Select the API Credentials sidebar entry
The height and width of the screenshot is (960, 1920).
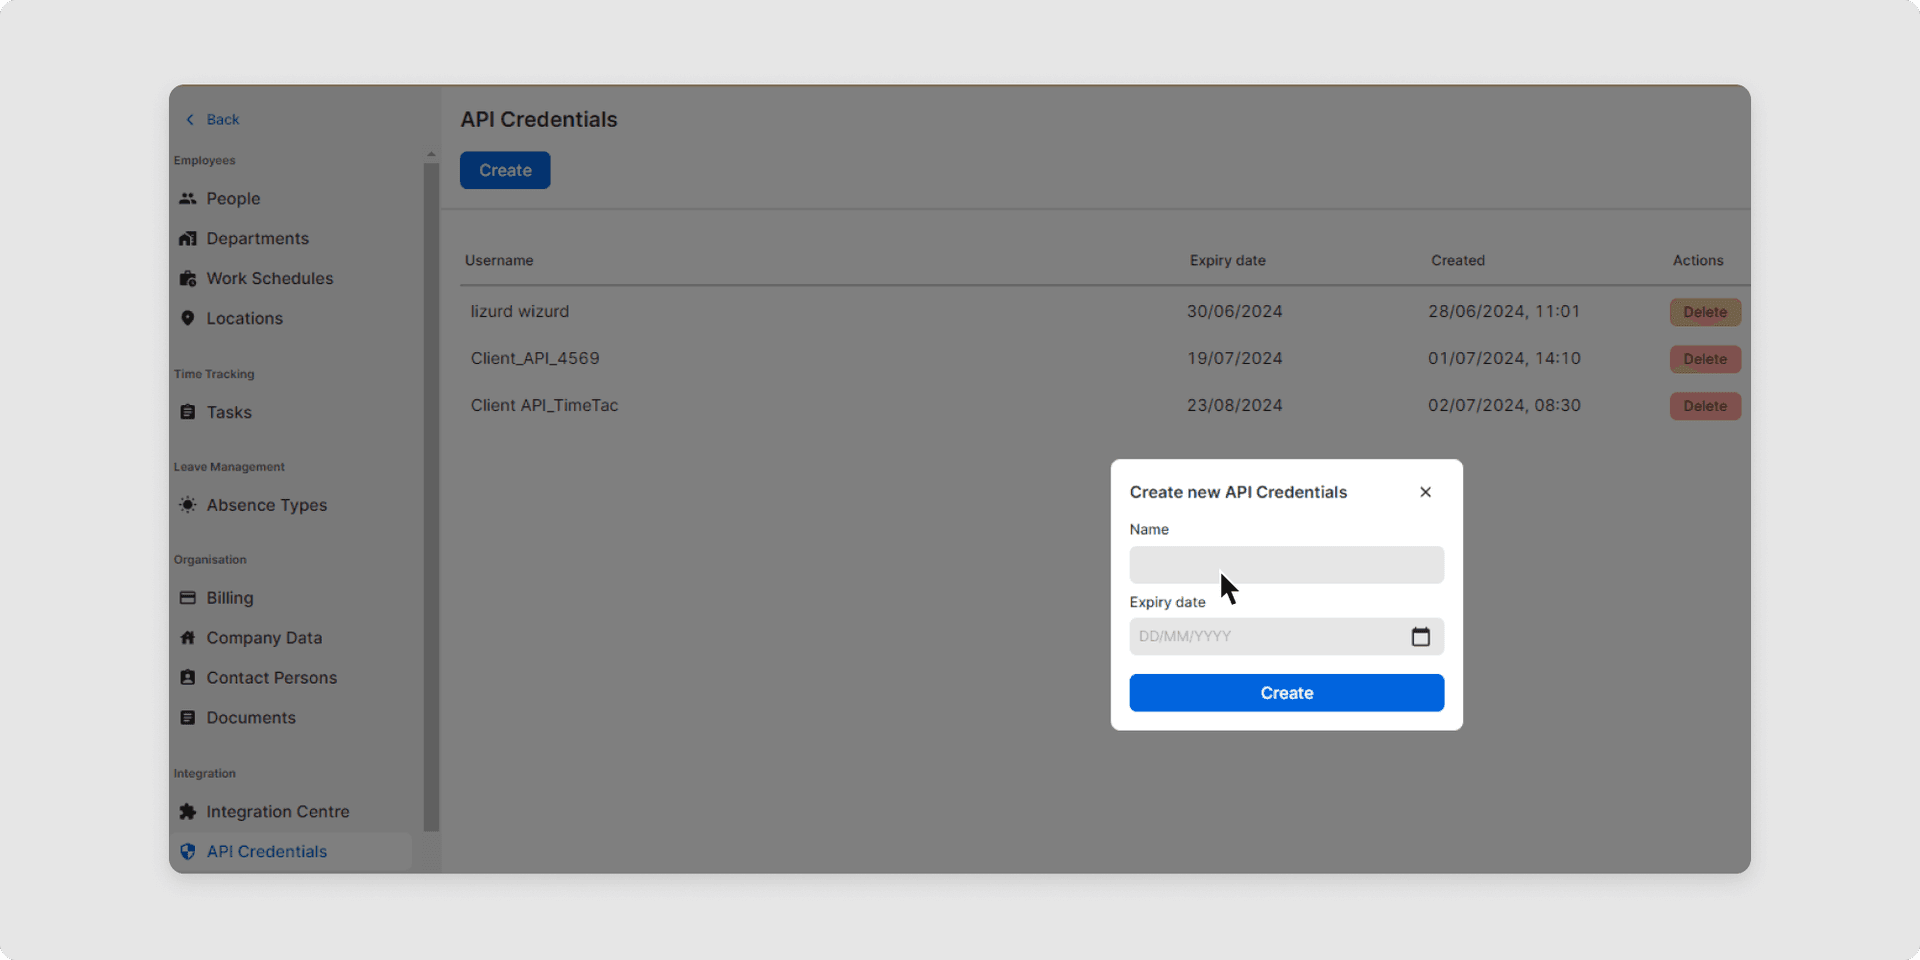(266, 851)
